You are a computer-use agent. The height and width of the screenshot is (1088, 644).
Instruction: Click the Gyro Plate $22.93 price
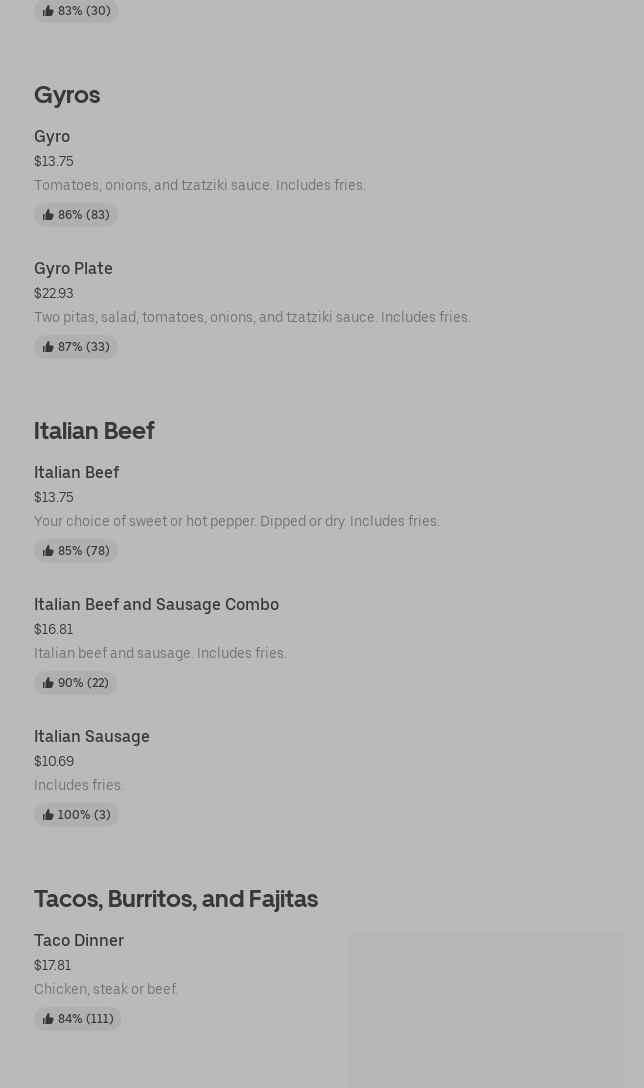[54, 293]
